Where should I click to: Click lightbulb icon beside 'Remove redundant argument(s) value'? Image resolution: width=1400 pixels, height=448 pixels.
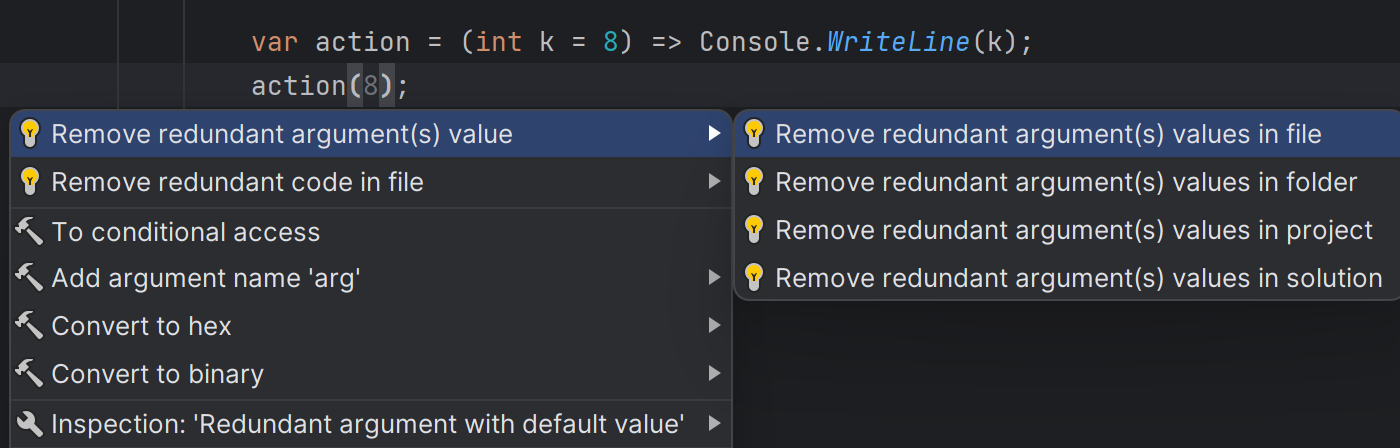coord(30,134)
